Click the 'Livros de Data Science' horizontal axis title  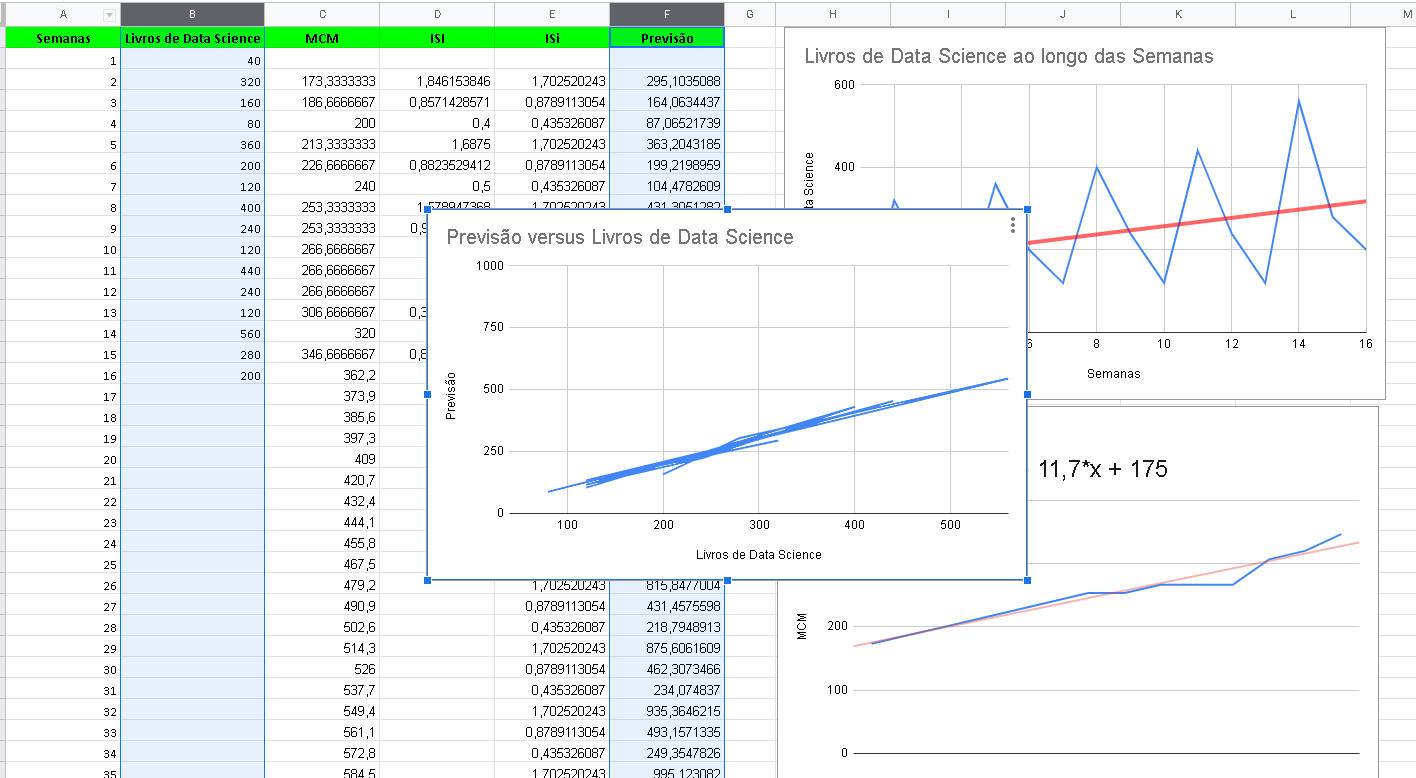point(759,555)
